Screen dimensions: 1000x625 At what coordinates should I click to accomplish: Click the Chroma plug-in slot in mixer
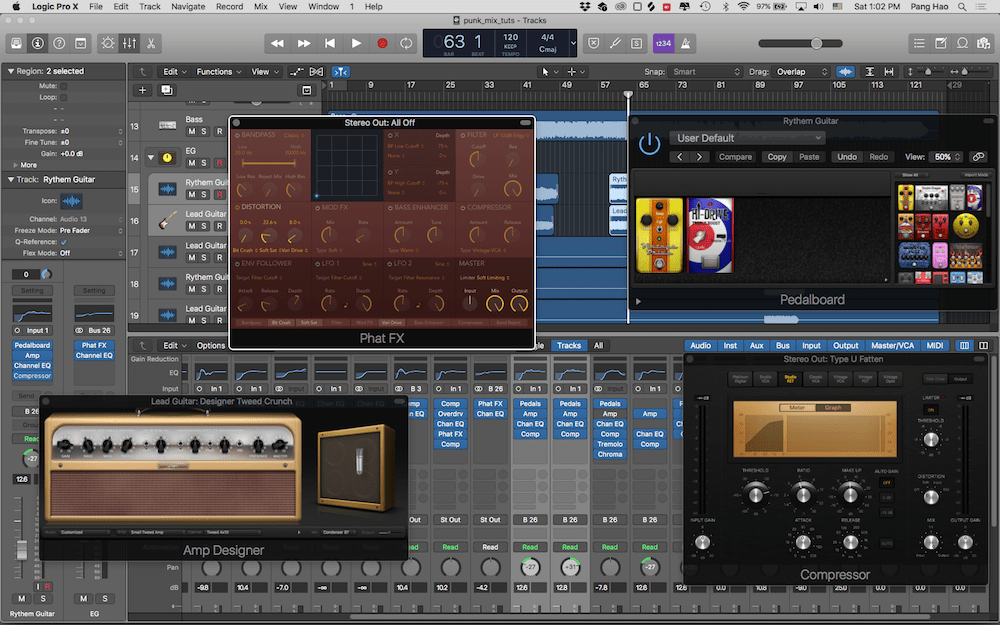[610, 454]
